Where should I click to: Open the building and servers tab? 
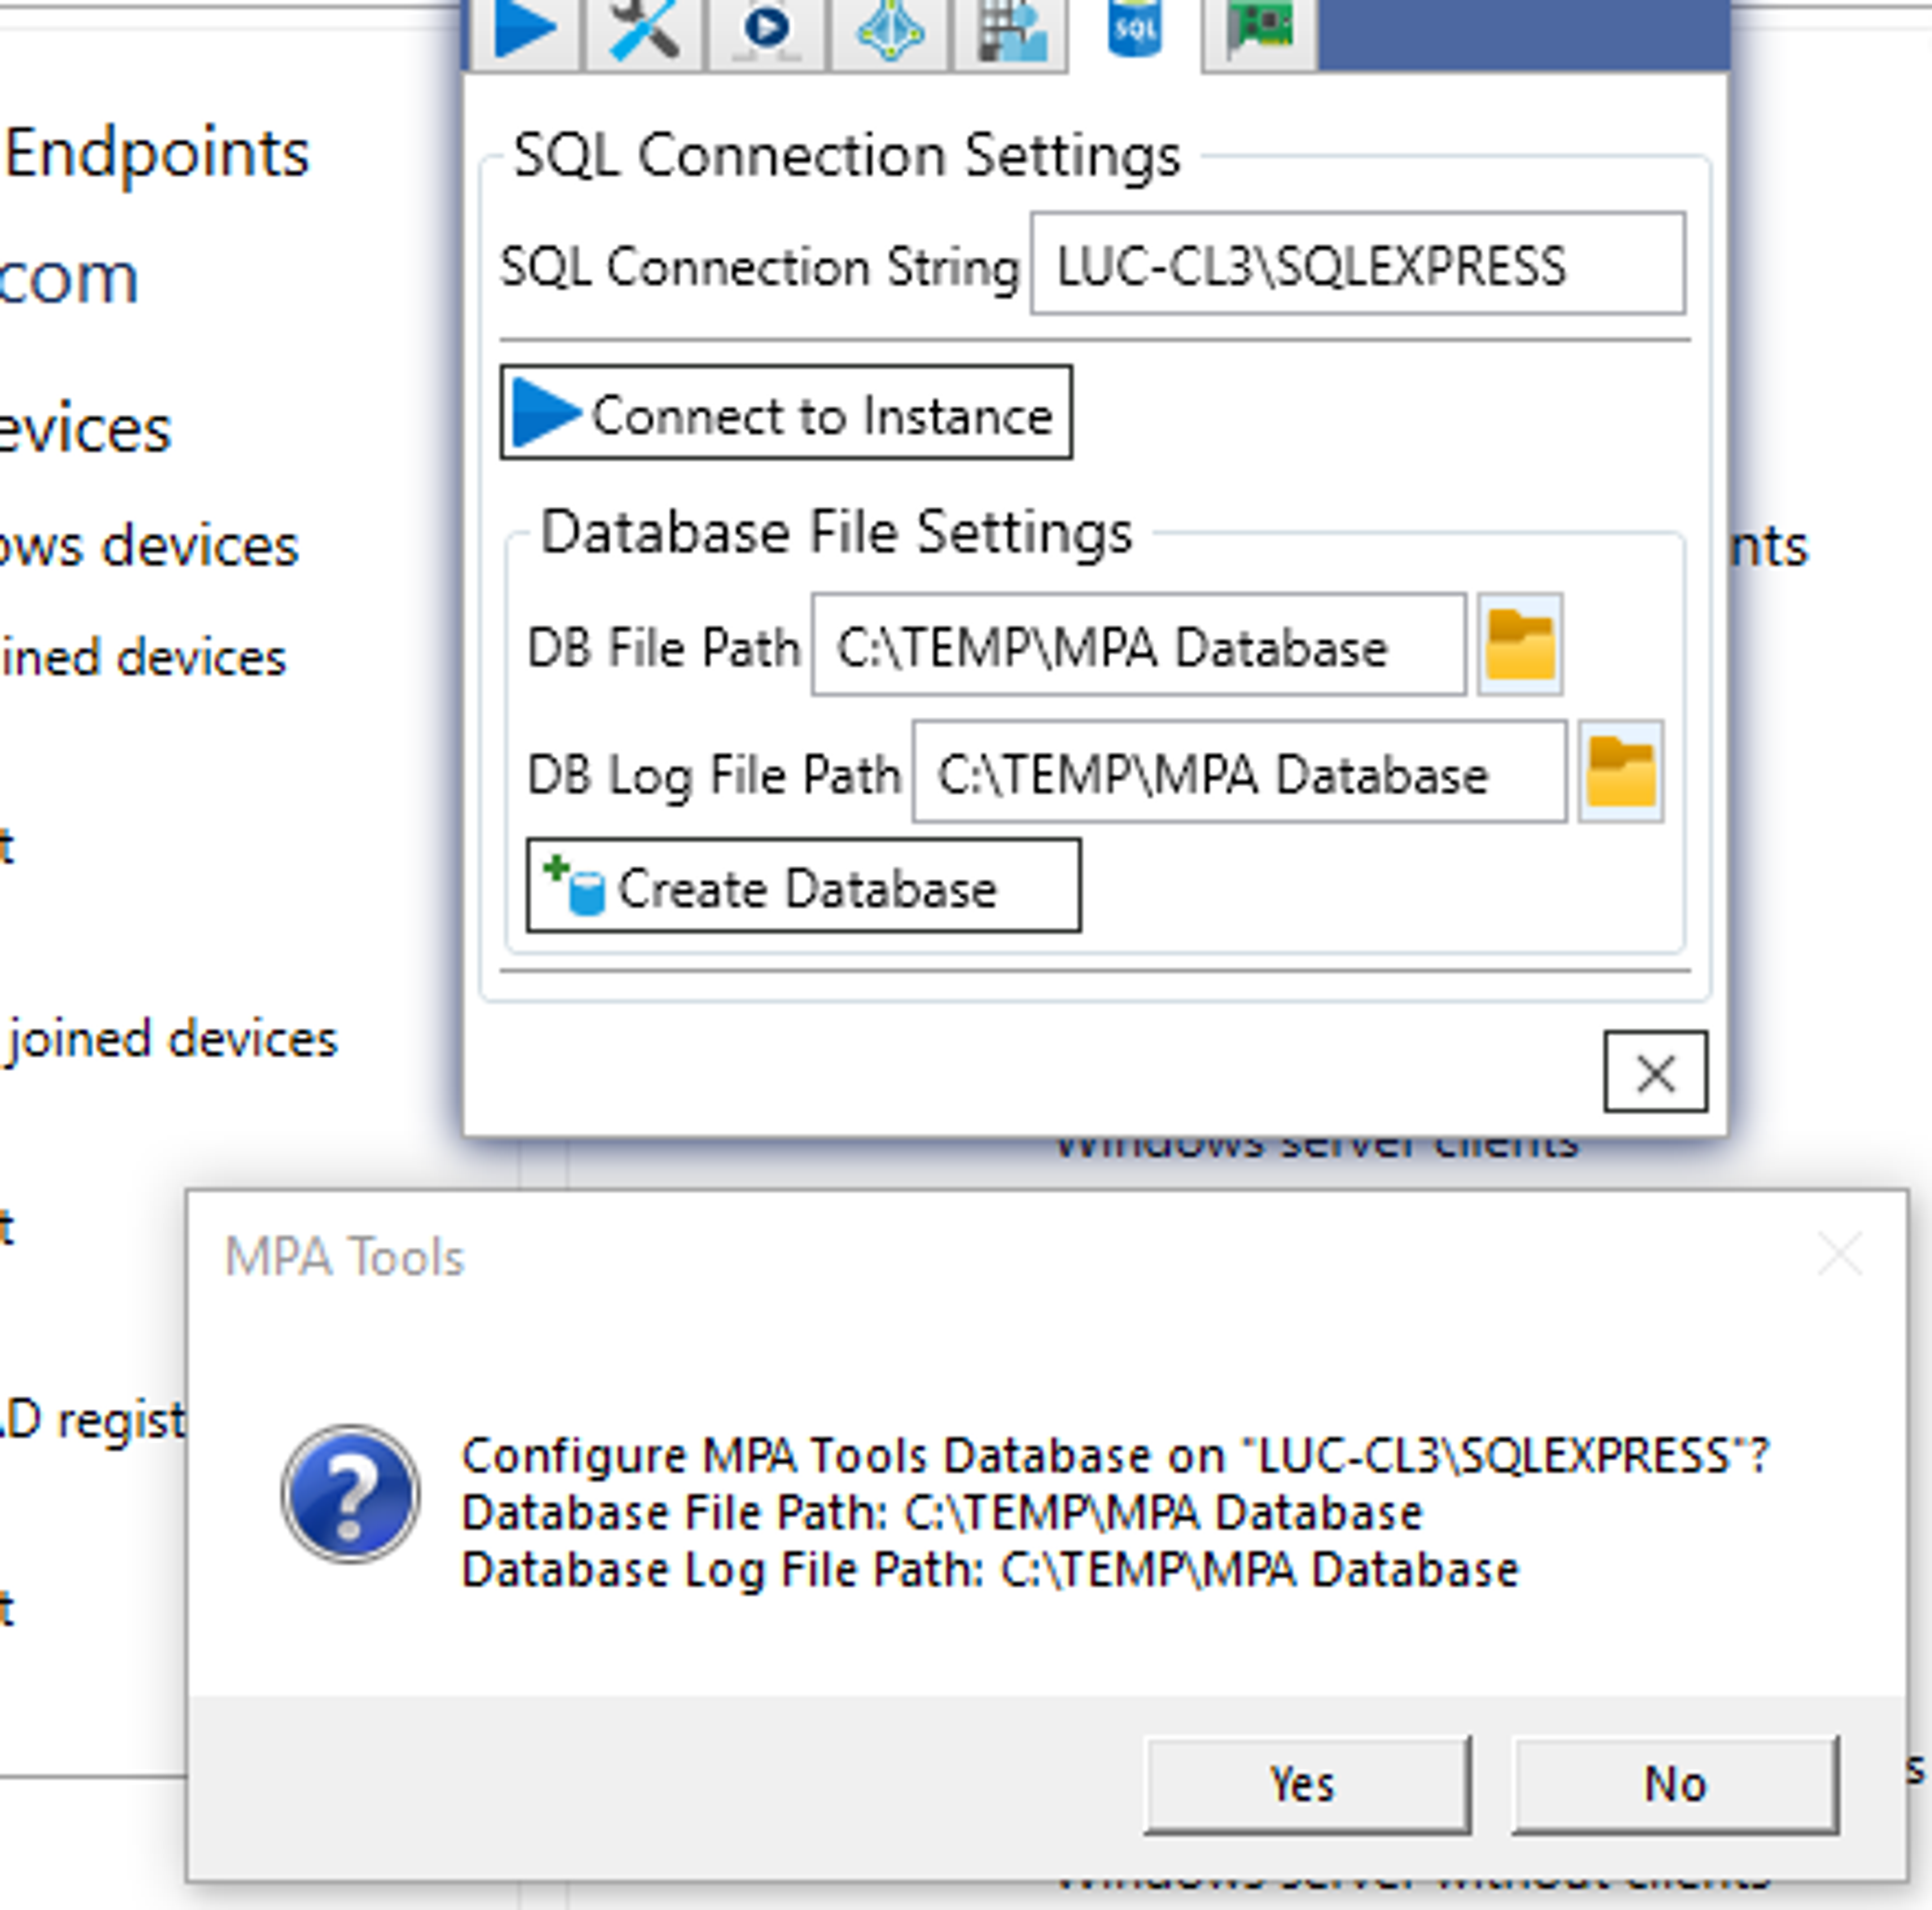point(1011,30)
